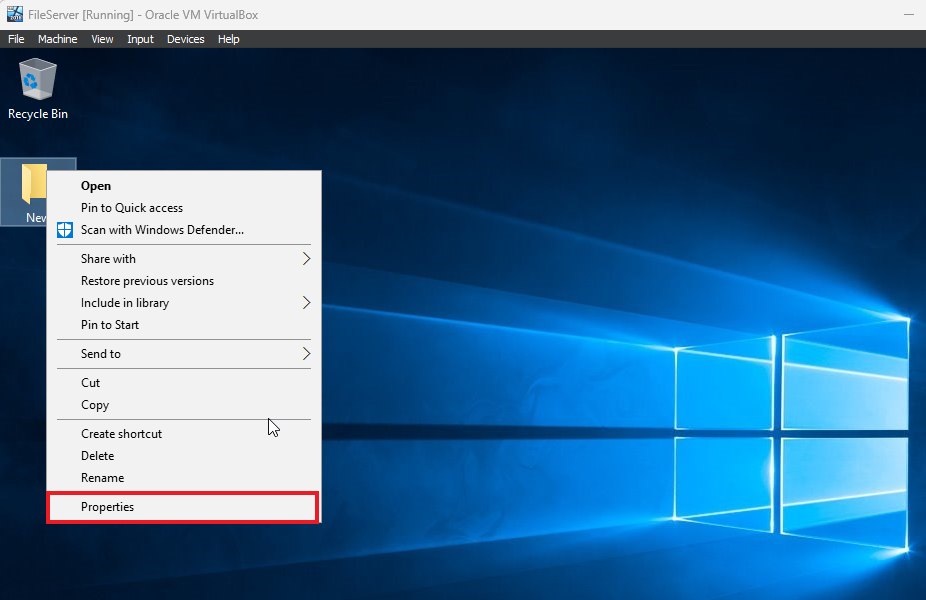This screenshot has width=926, height=600.
Task: Click the VirtualBox icon in title bar
Action: click(x=15, y=13)
